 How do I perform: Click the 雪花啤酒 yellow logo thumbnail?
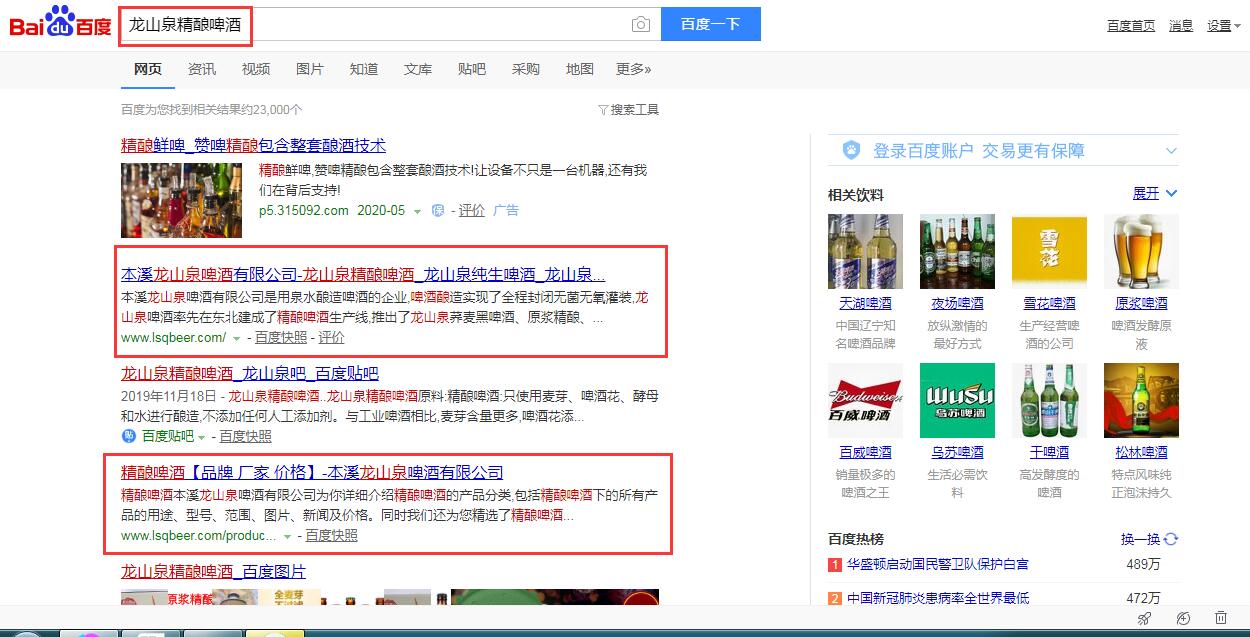[x=1049, y=251]
